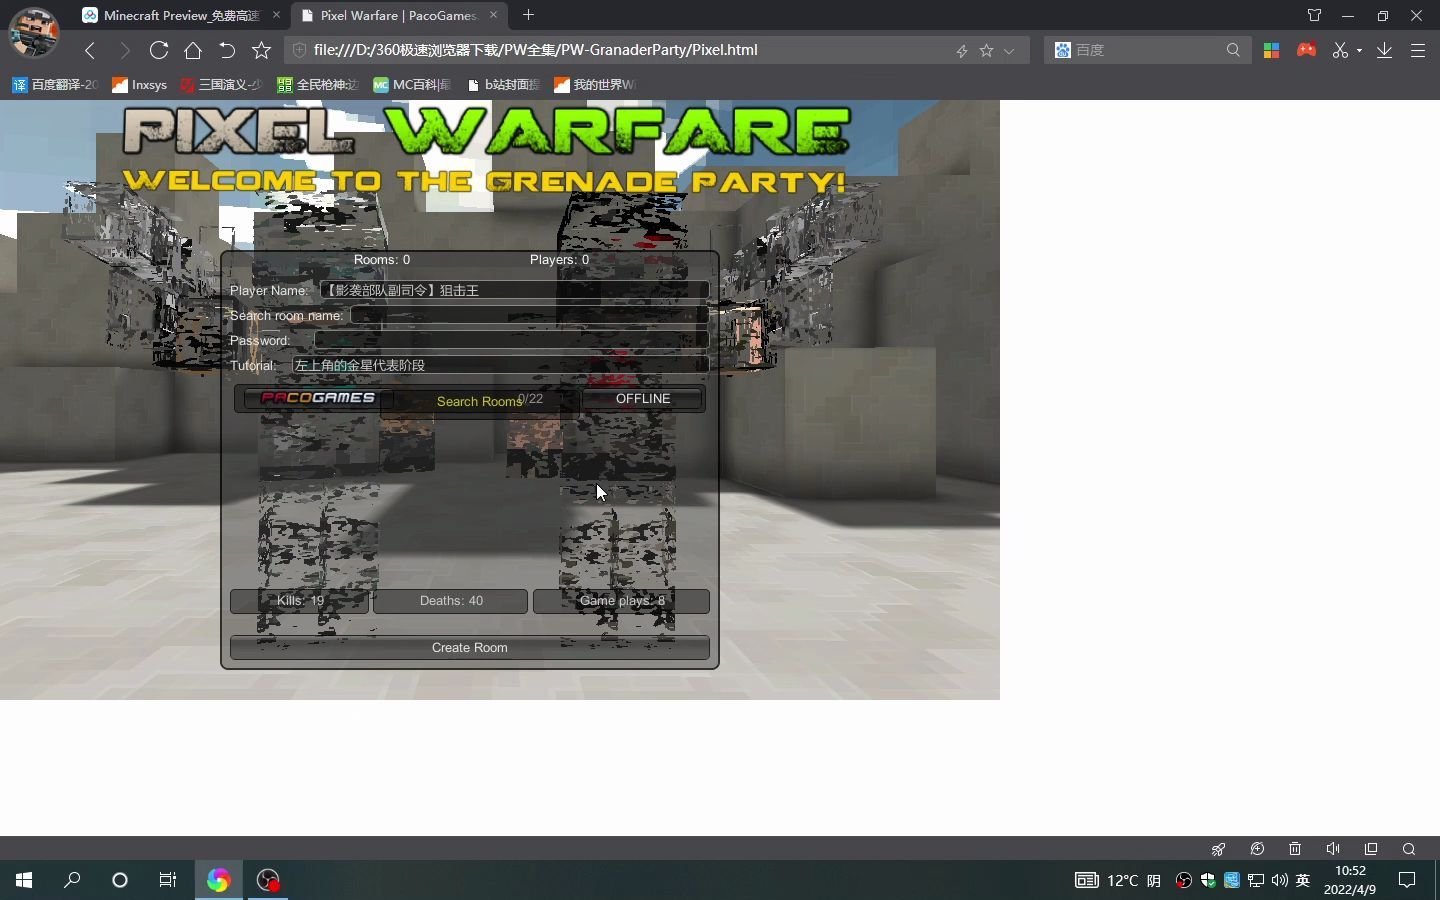Screen dimensions: 1440x900
Task: Expand the screenshot tool dropdown arrow
Action: (1359, 51)
